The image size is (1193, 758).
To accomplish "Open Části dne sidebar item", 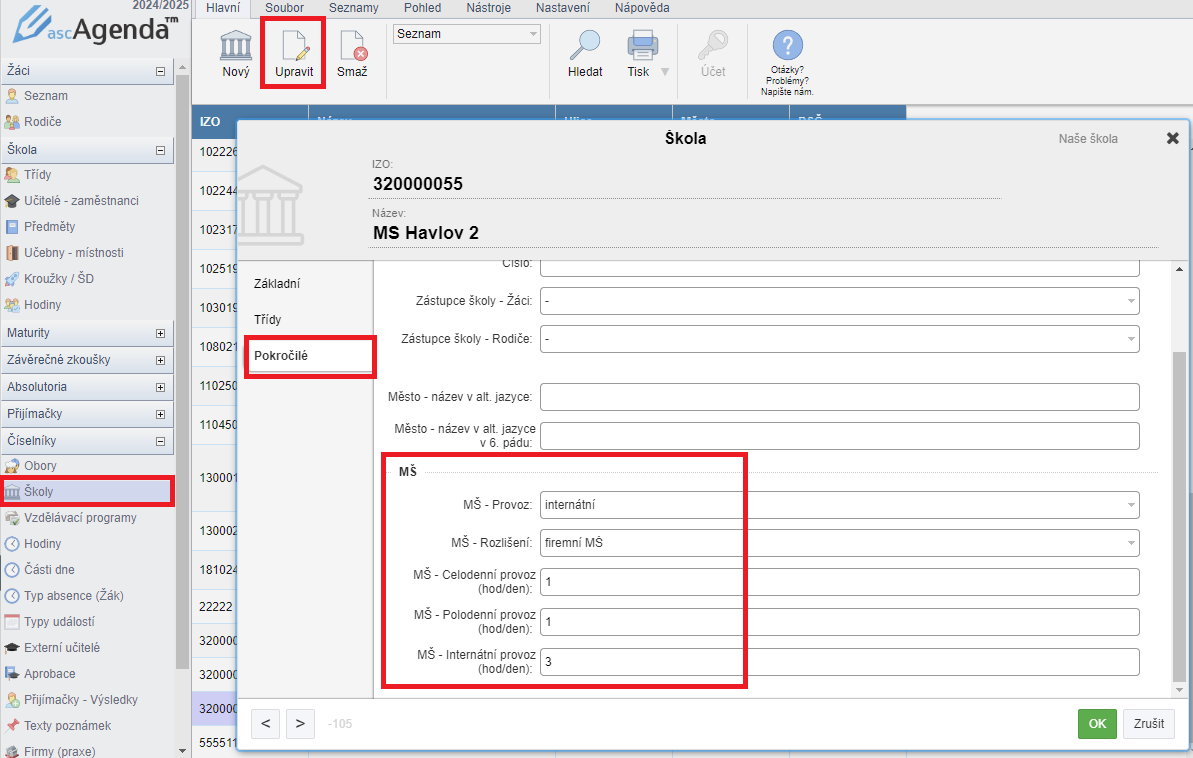I will 49,569.
